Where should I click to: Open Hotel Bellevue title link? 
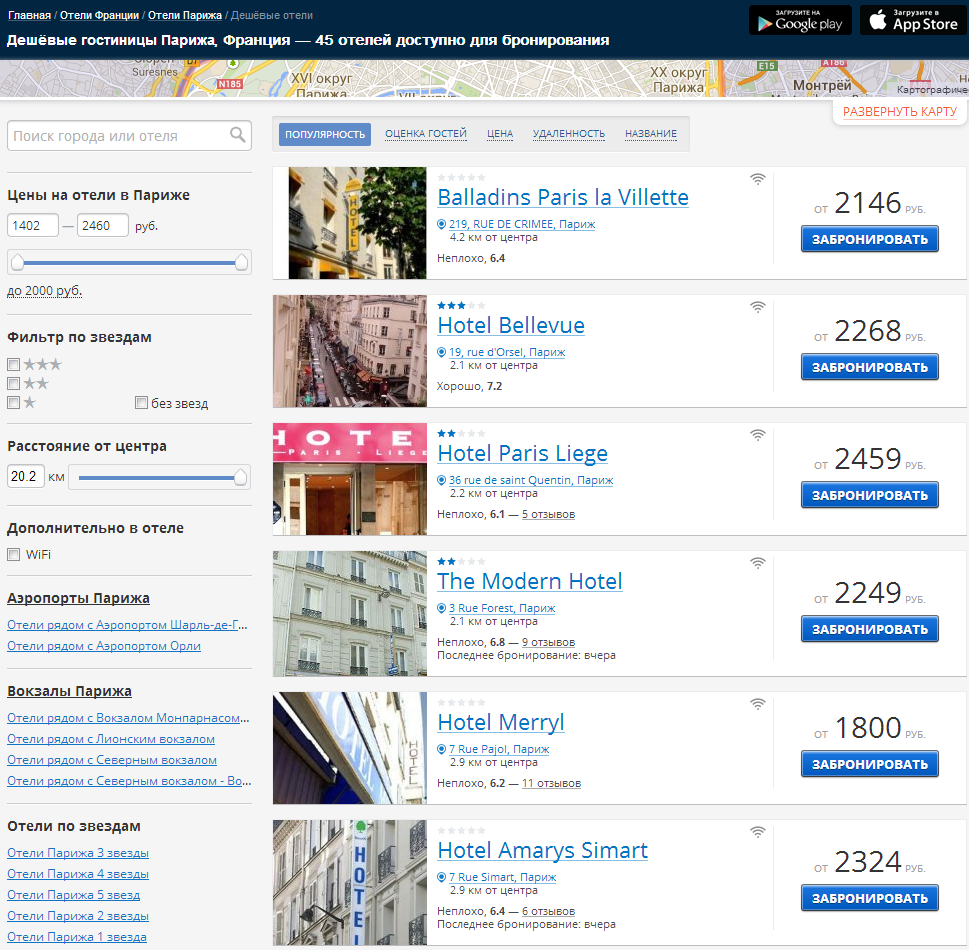[x=511, y=326]
